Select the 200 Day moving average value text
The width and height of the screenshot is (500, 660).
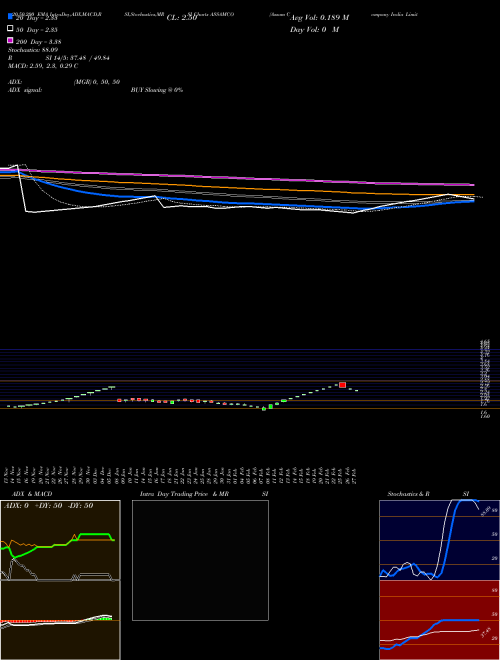(x=39, y=42)
